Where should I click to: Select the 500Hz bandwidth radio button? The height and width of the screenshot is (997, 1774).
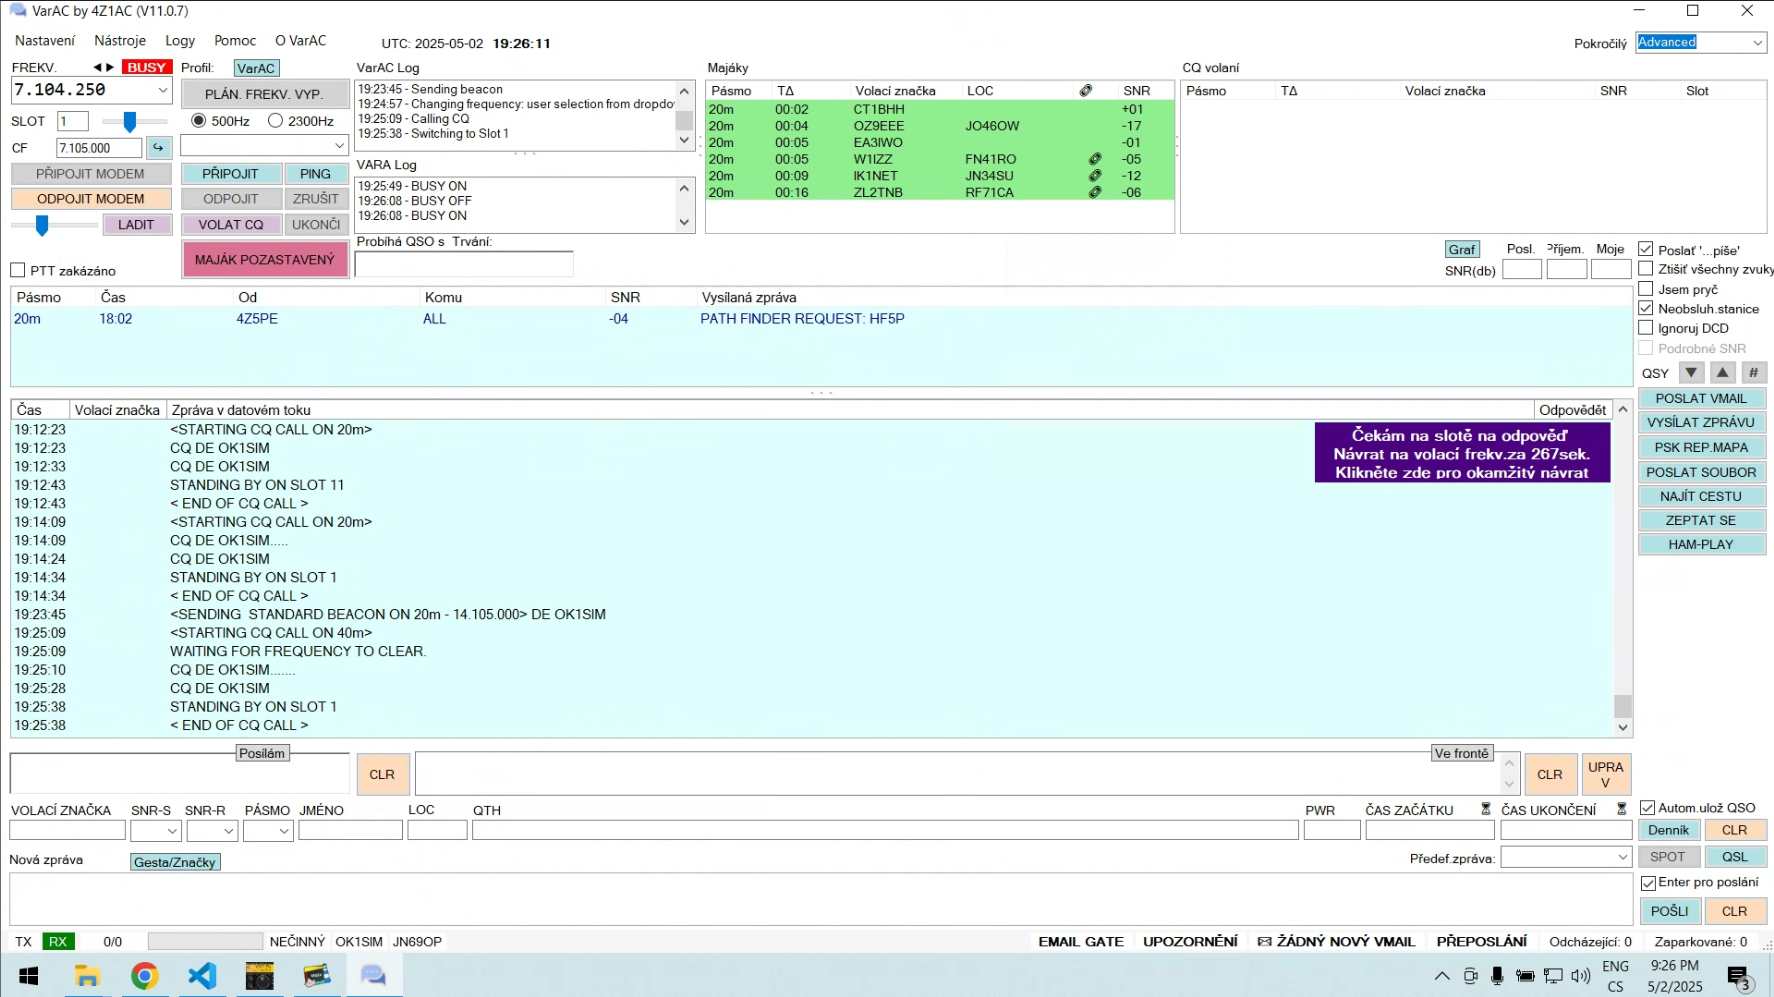[x=198, y=121]
